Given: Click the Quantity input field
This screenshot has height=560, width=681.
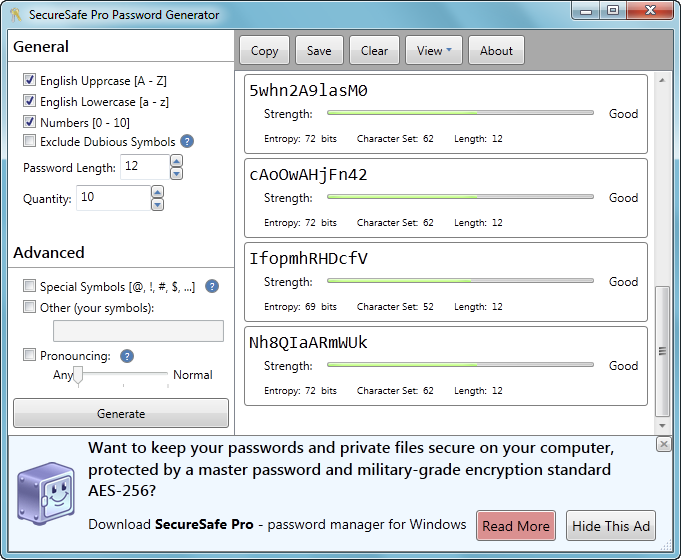Looking at the screenshot, I should (114, 198).
